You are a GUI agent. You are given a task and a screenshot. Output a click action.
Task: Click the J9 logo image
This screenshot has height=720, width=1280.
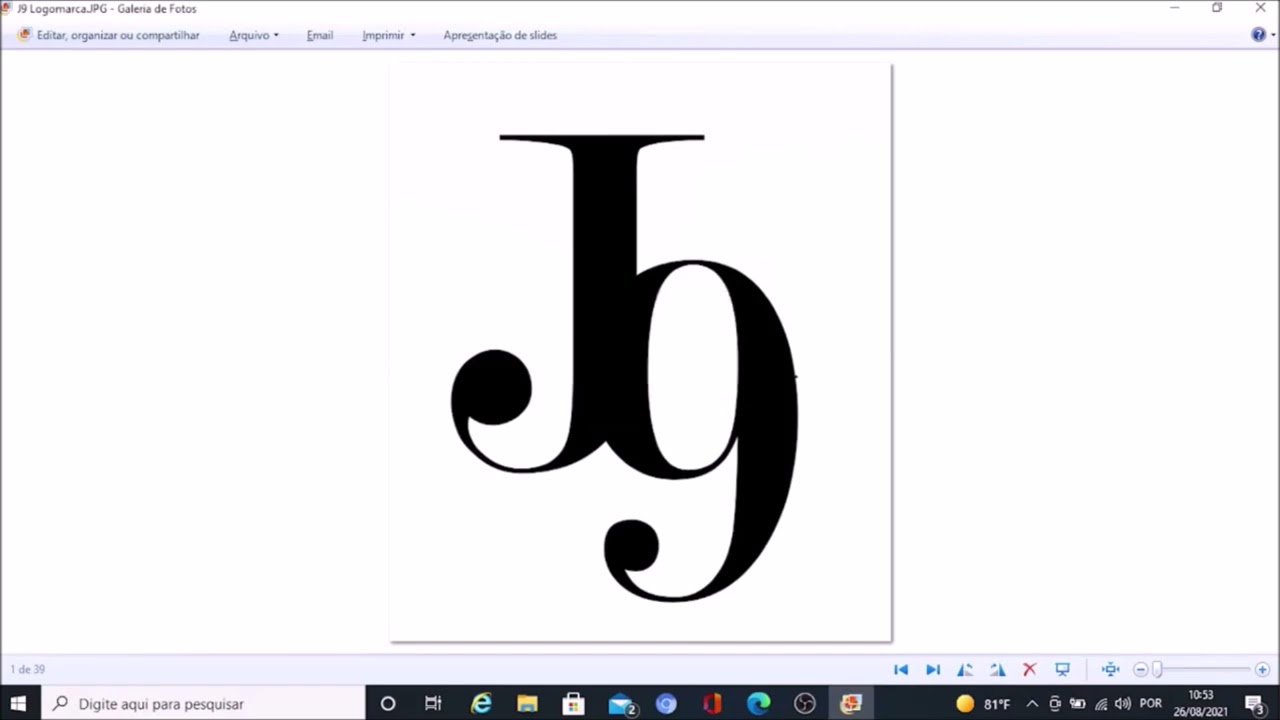640,352
